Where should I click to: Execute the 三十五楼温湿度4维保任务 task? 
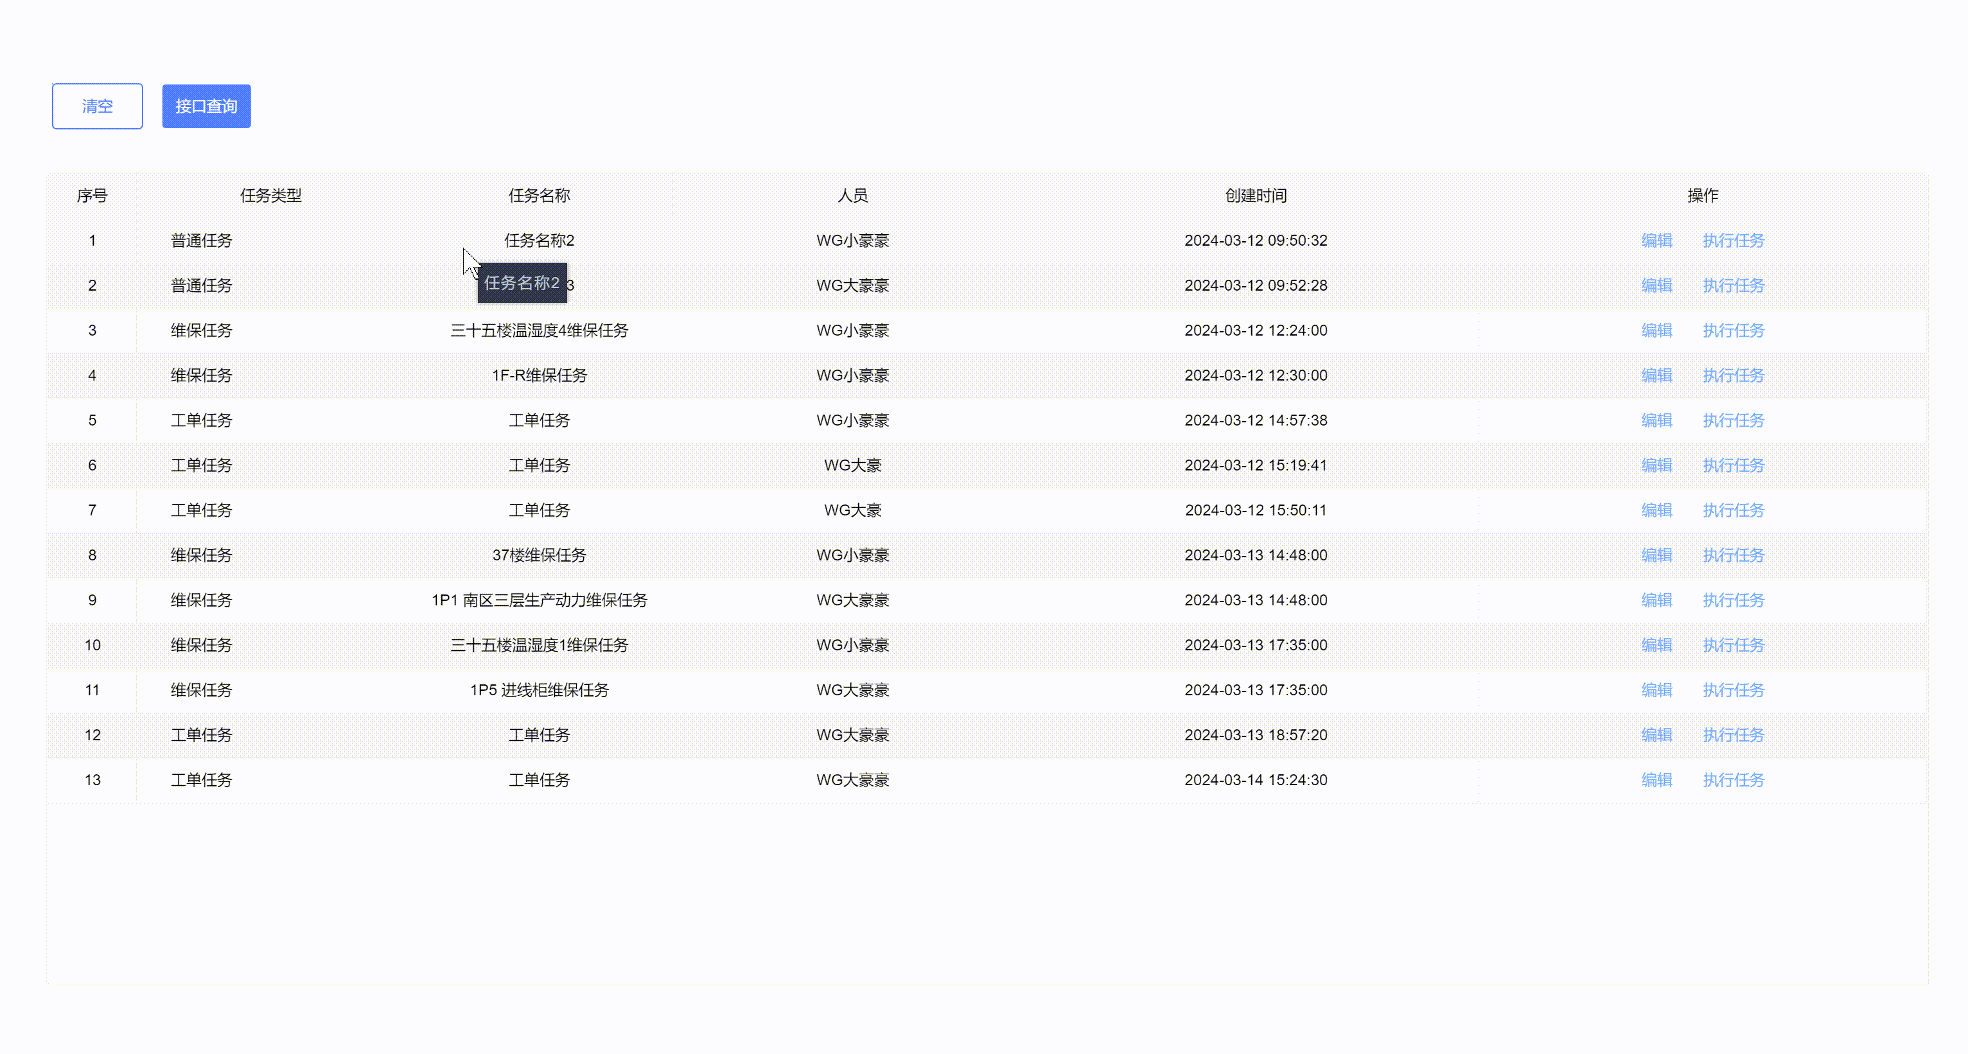(1733, 330)
